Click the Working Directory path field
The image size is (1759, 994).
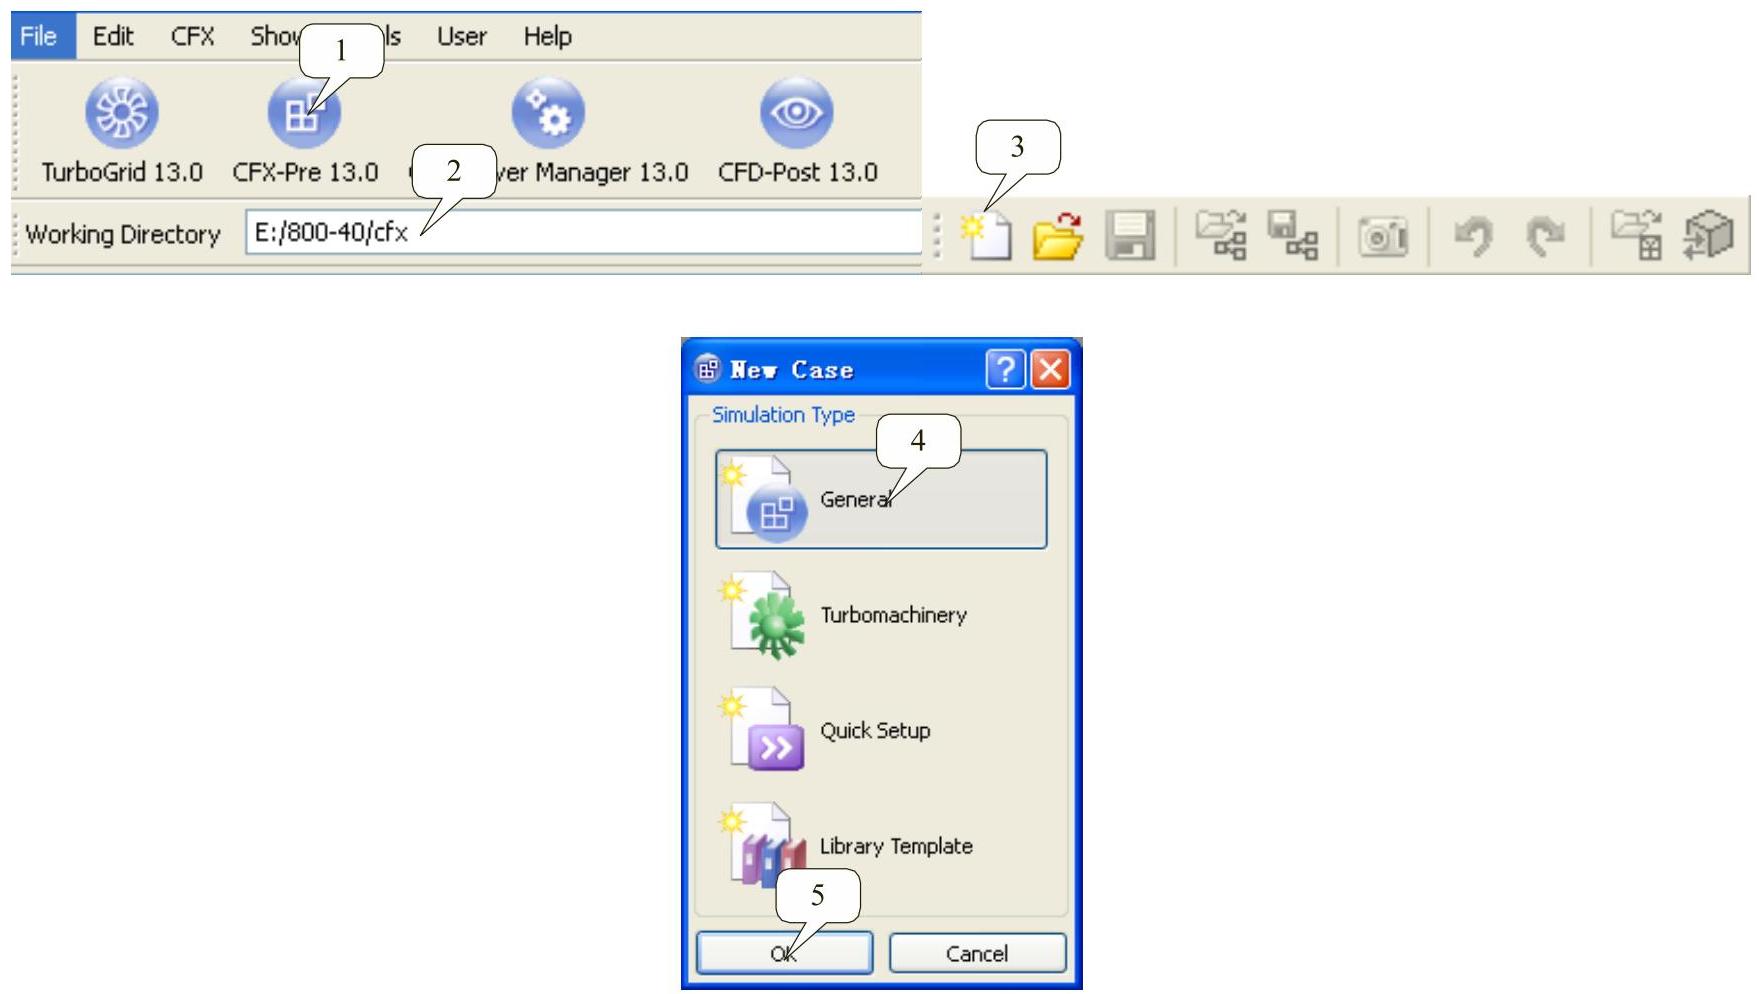click(x=583, y=233)
